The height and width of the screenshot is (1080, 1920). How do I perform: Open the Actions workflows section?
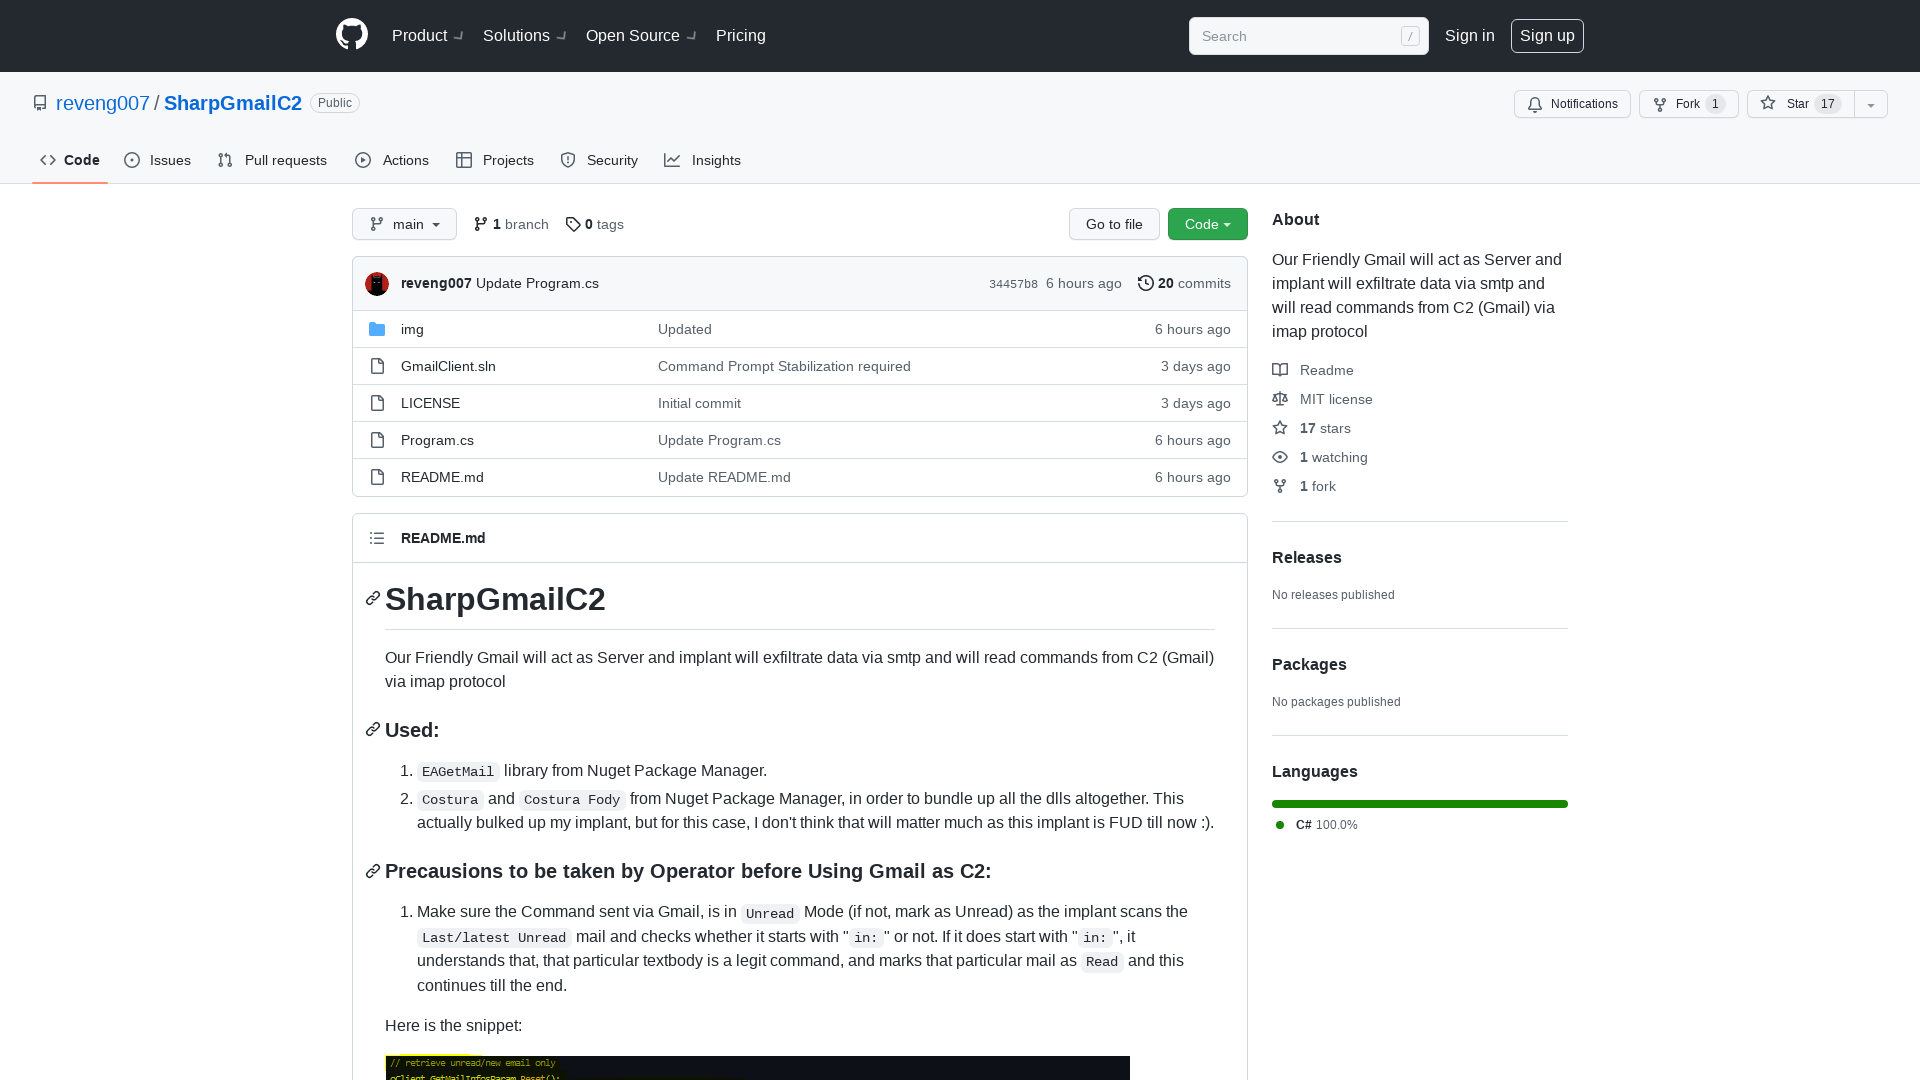click(391, 160)
